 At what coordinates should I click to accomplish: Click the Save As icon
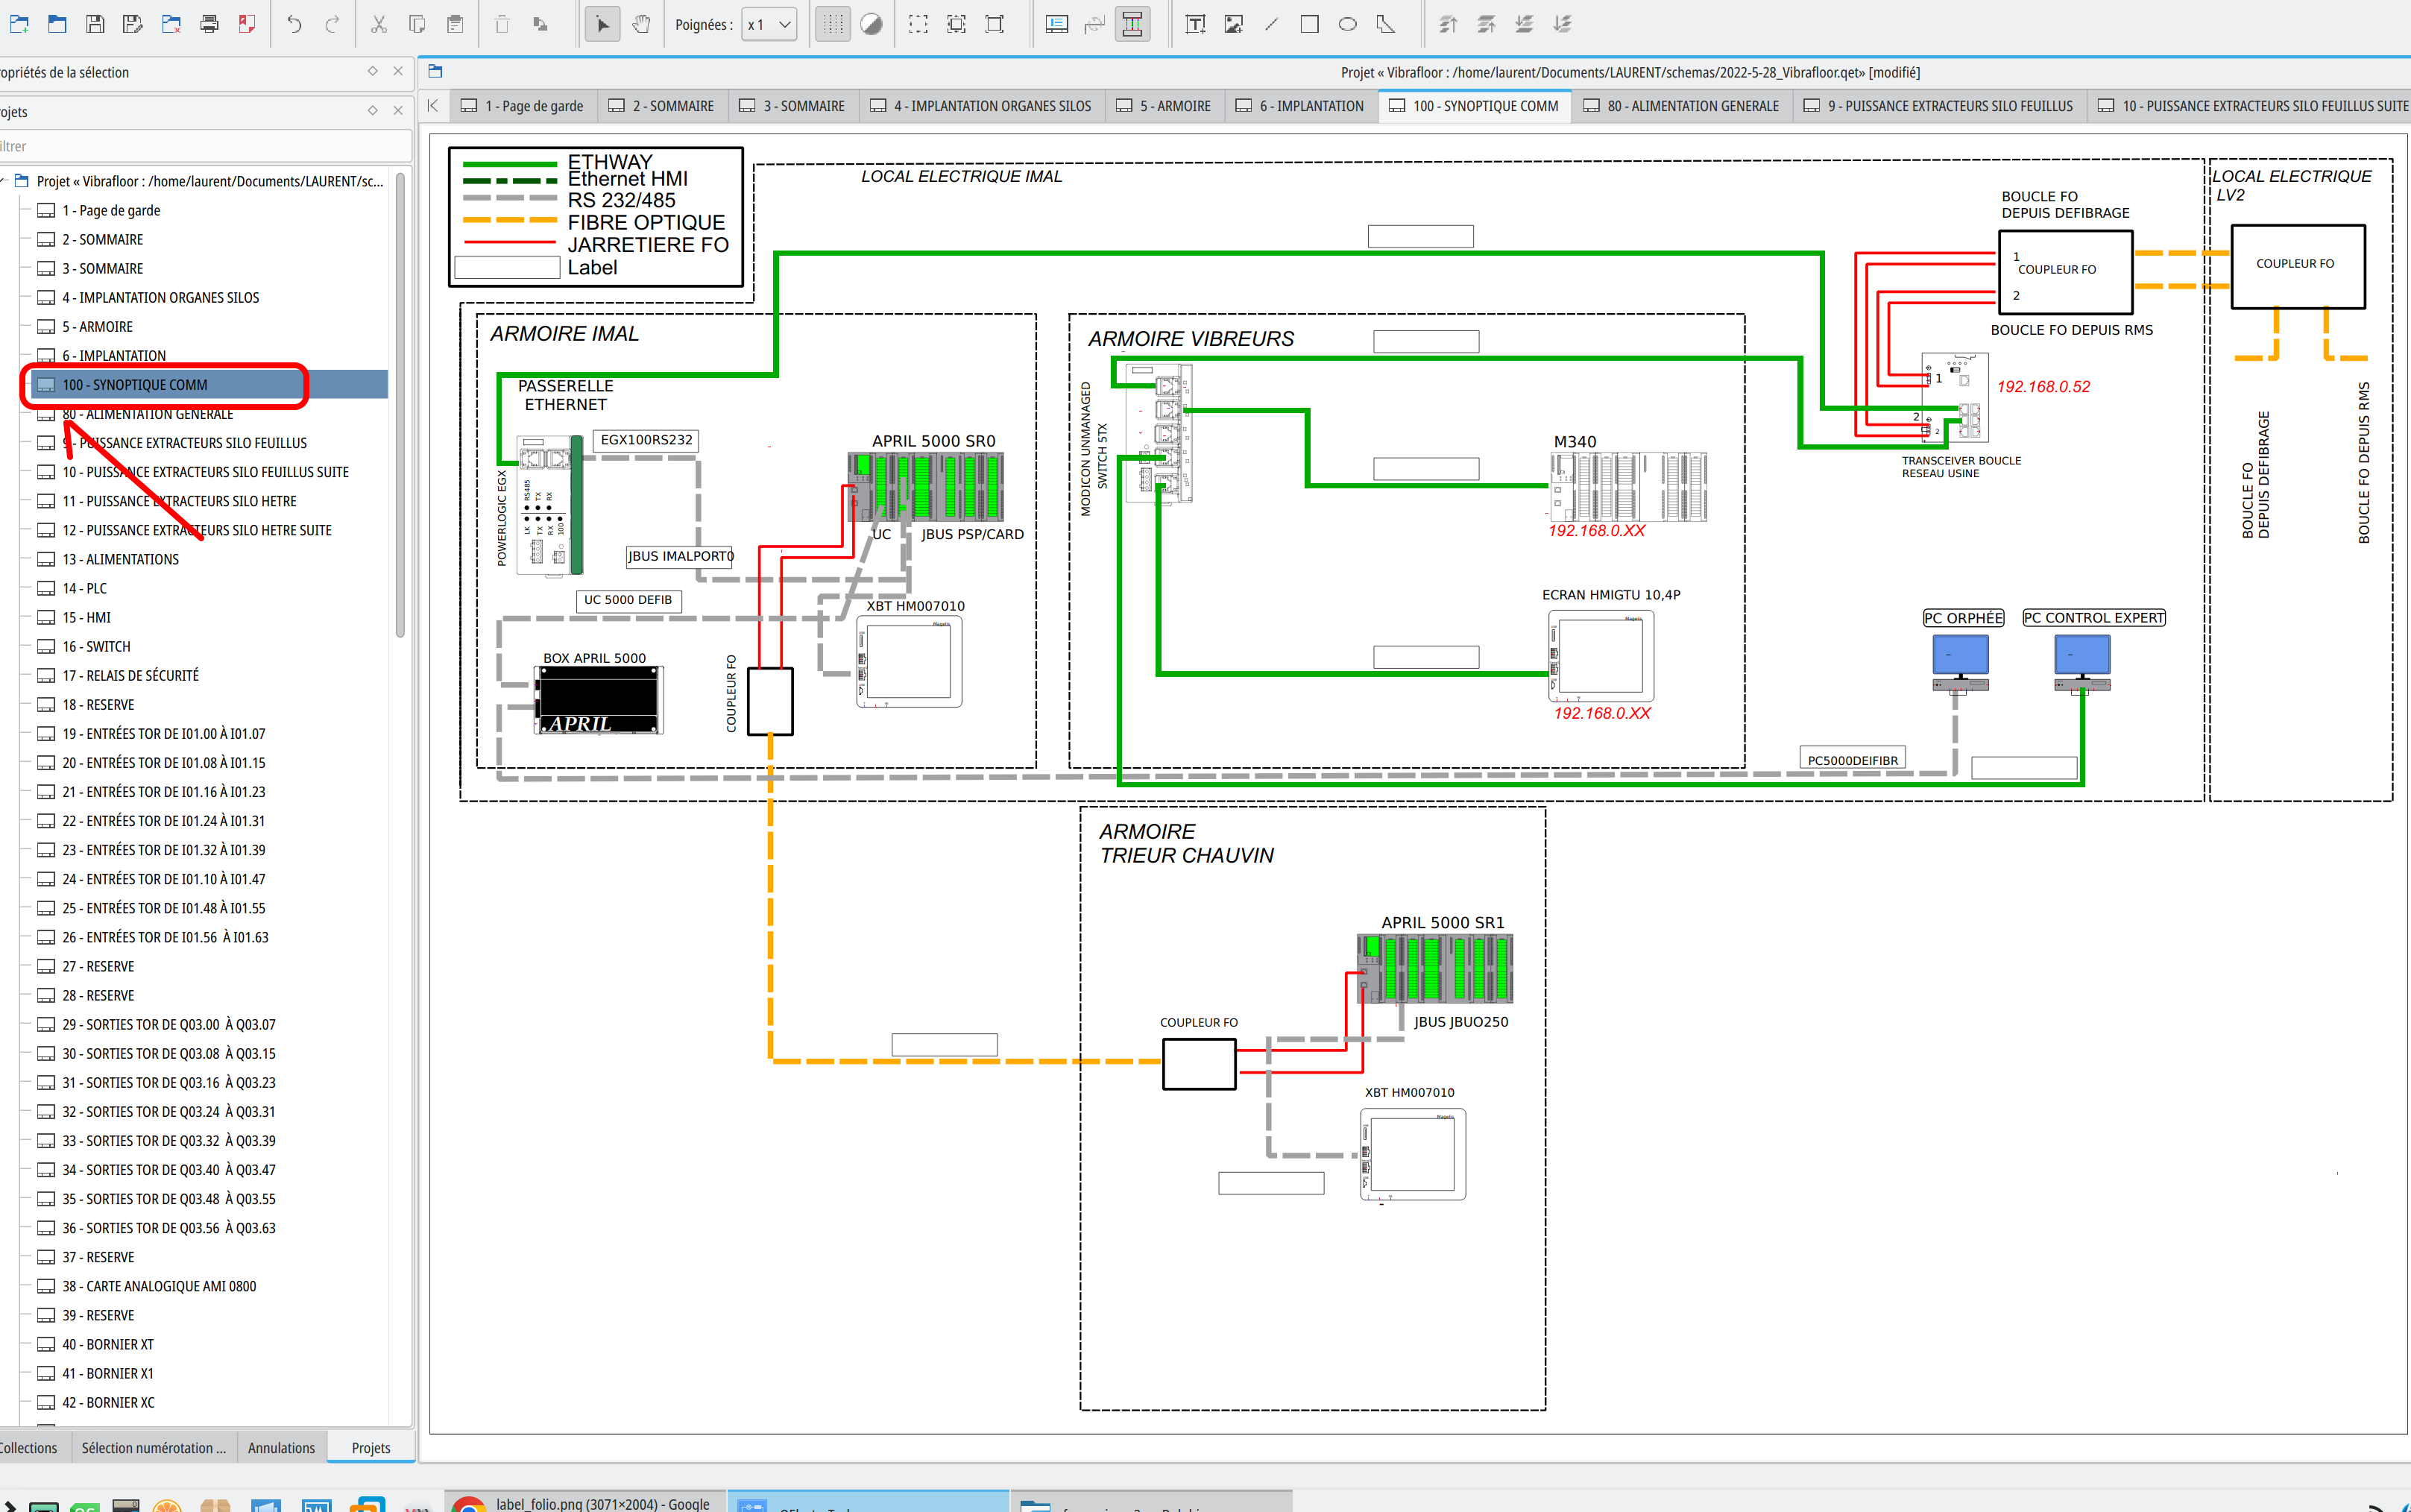click(133, 24)
